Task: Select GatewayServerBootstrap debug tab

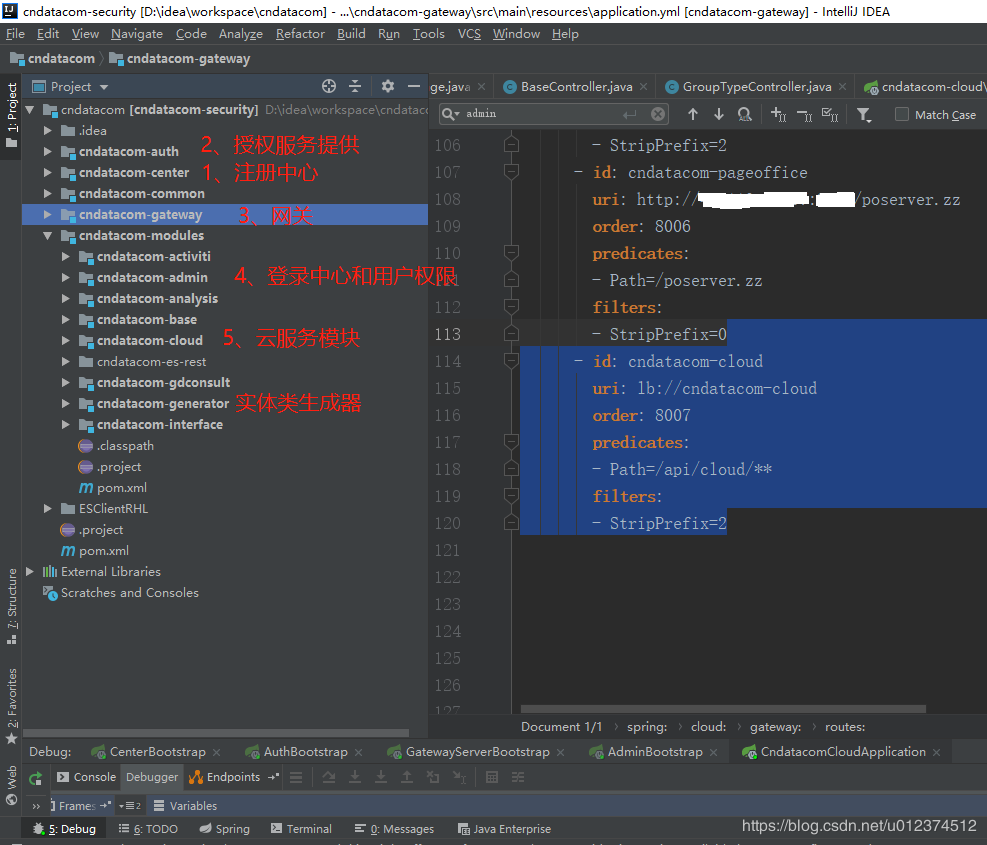Action: [x=477, y=752]
